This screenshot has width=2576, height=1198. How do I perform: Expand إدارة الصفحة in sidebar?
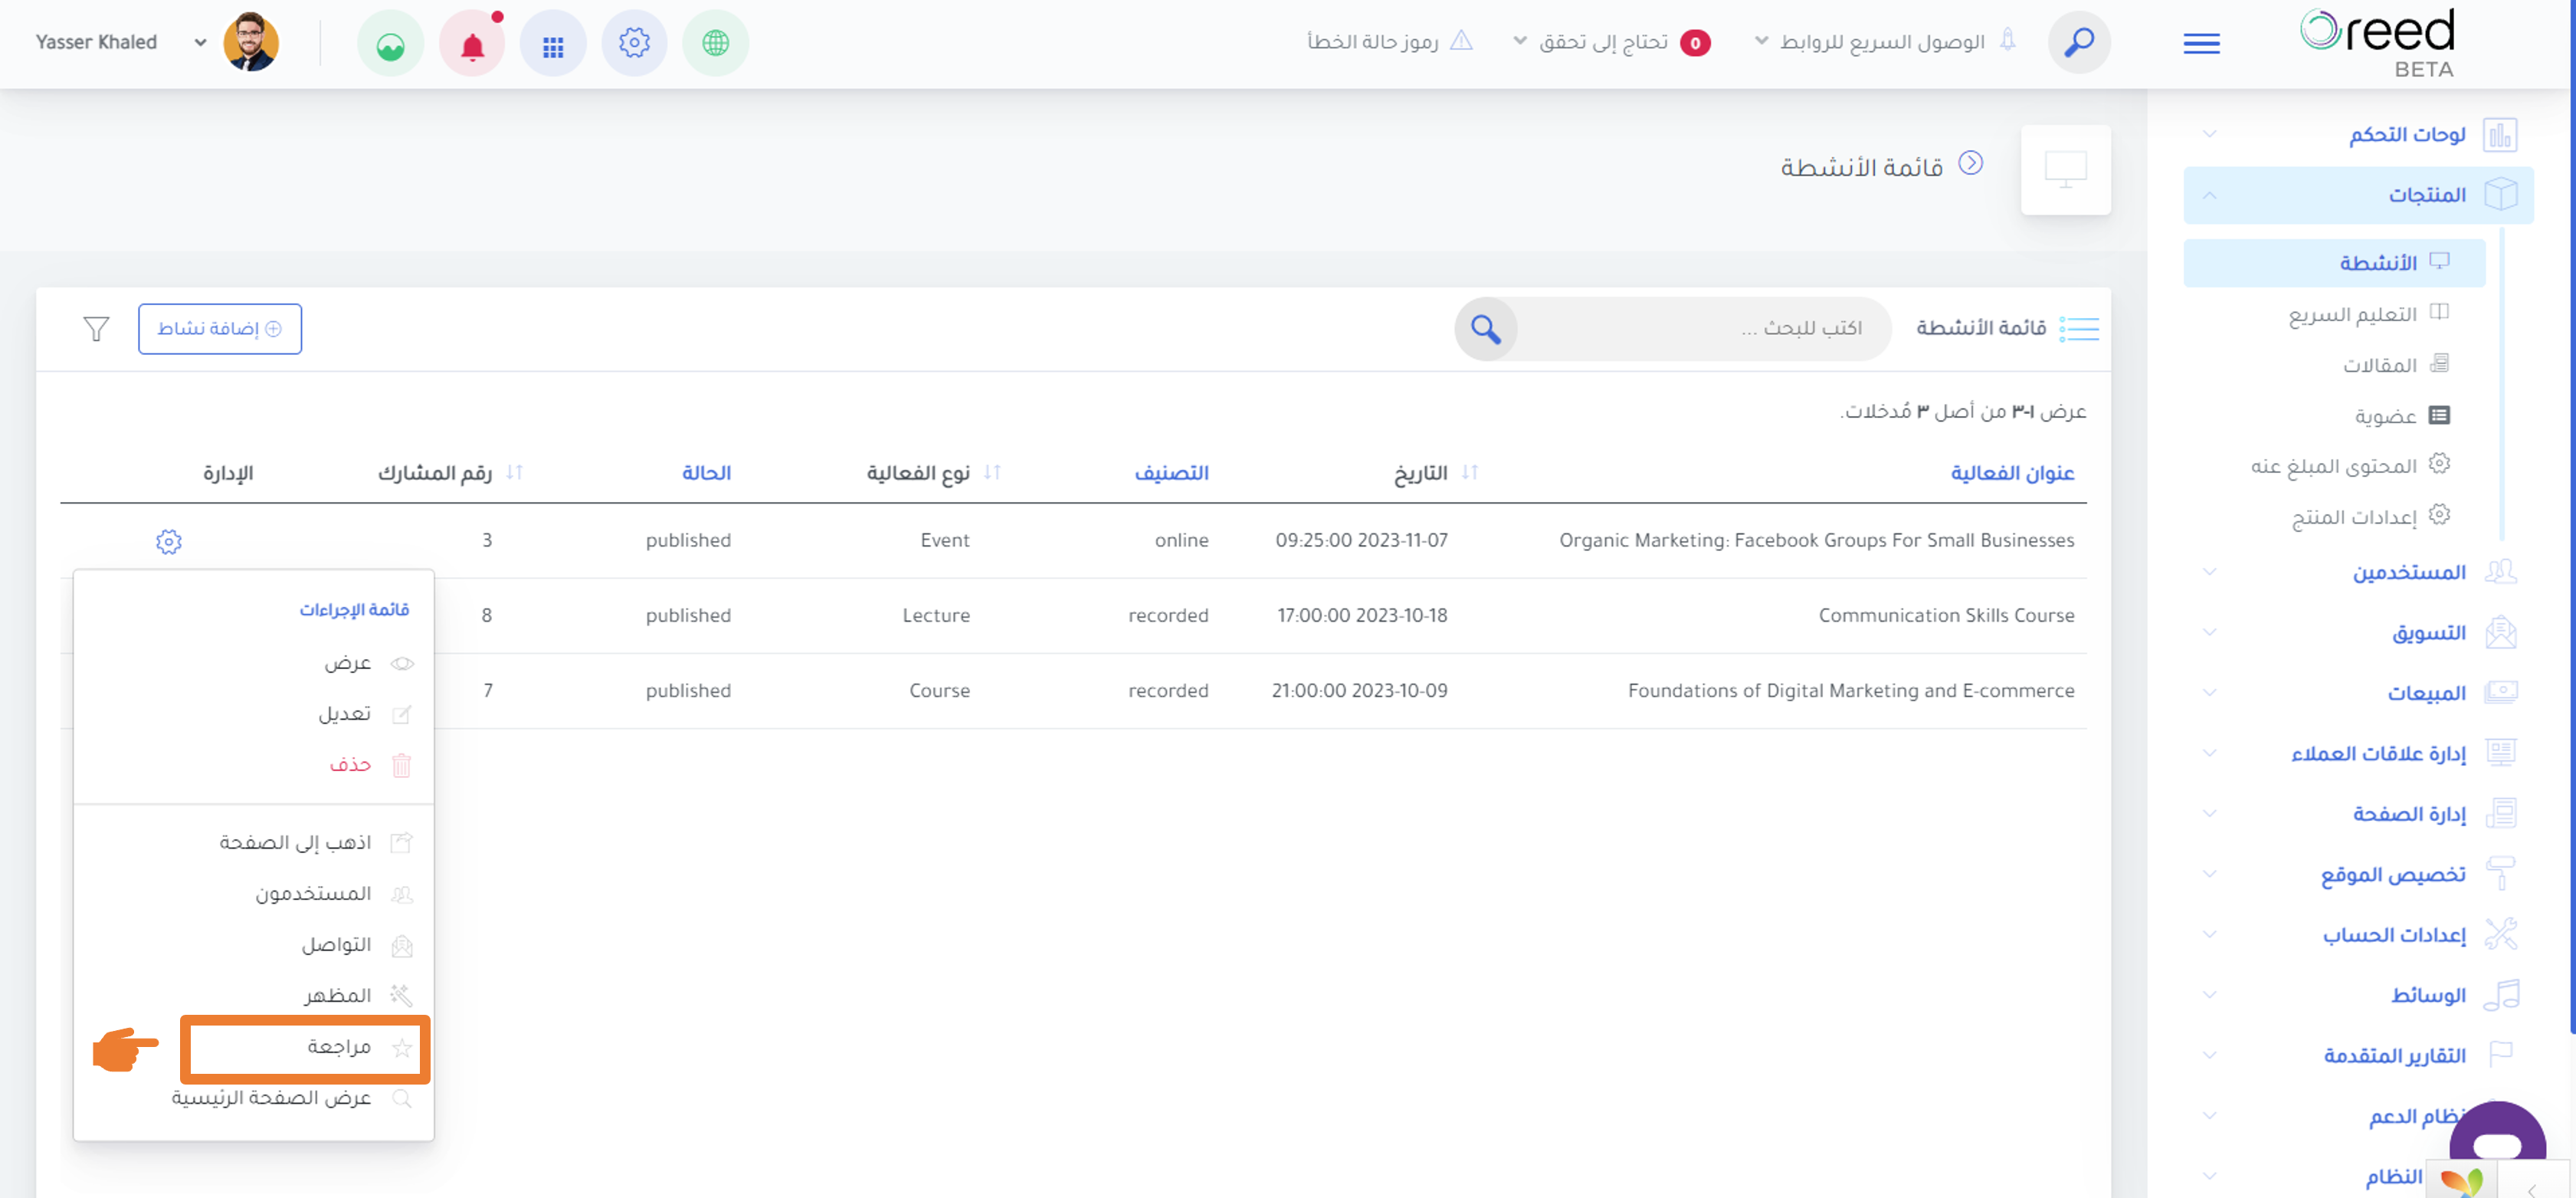(2358, 814)
